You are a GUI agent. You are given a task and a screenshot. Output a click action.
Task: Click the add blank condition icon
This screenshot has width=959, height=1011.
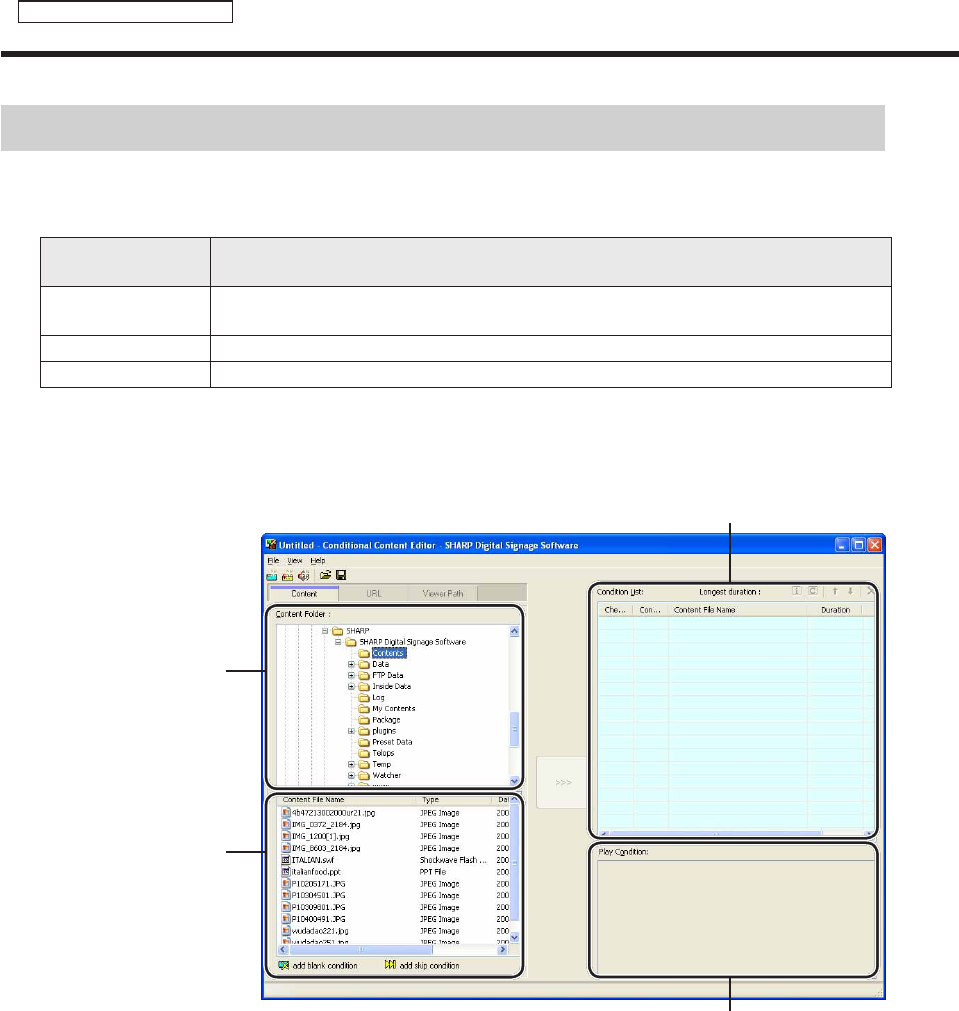tap(284, 965)
